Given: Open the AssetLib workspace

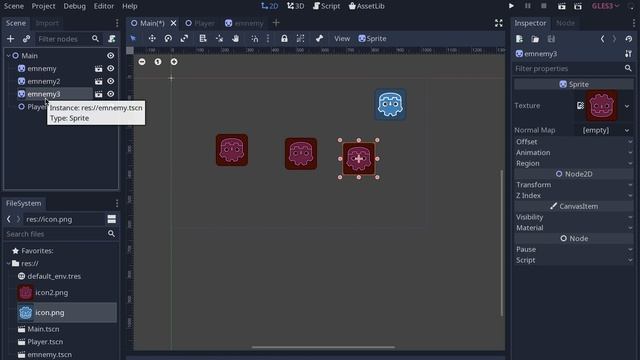Looking at the screenshot, I should [367, 6].
